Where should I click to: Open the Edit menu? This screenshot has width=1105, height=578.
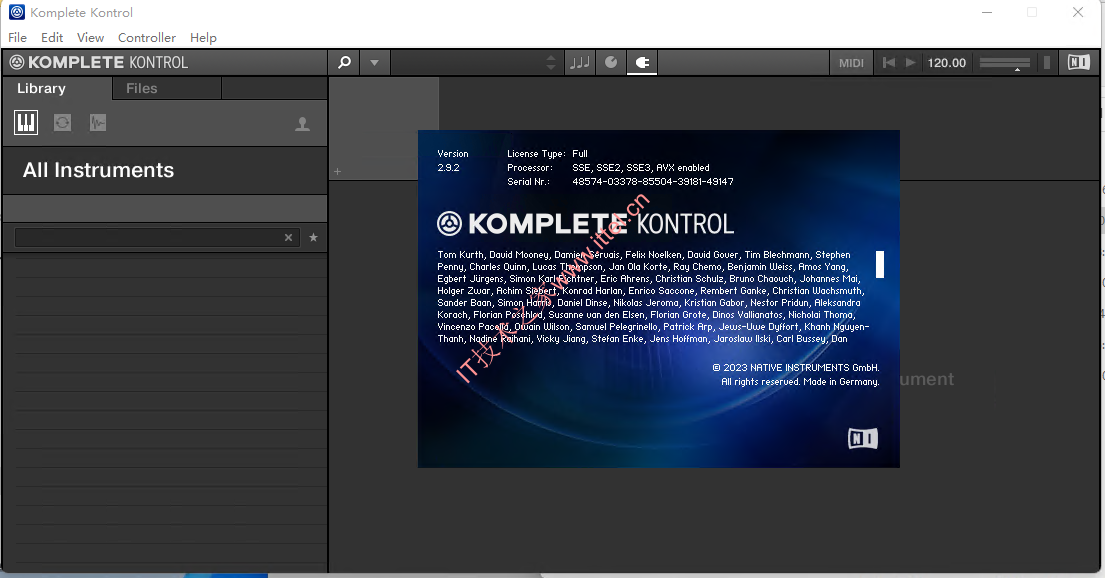point(52,37)
